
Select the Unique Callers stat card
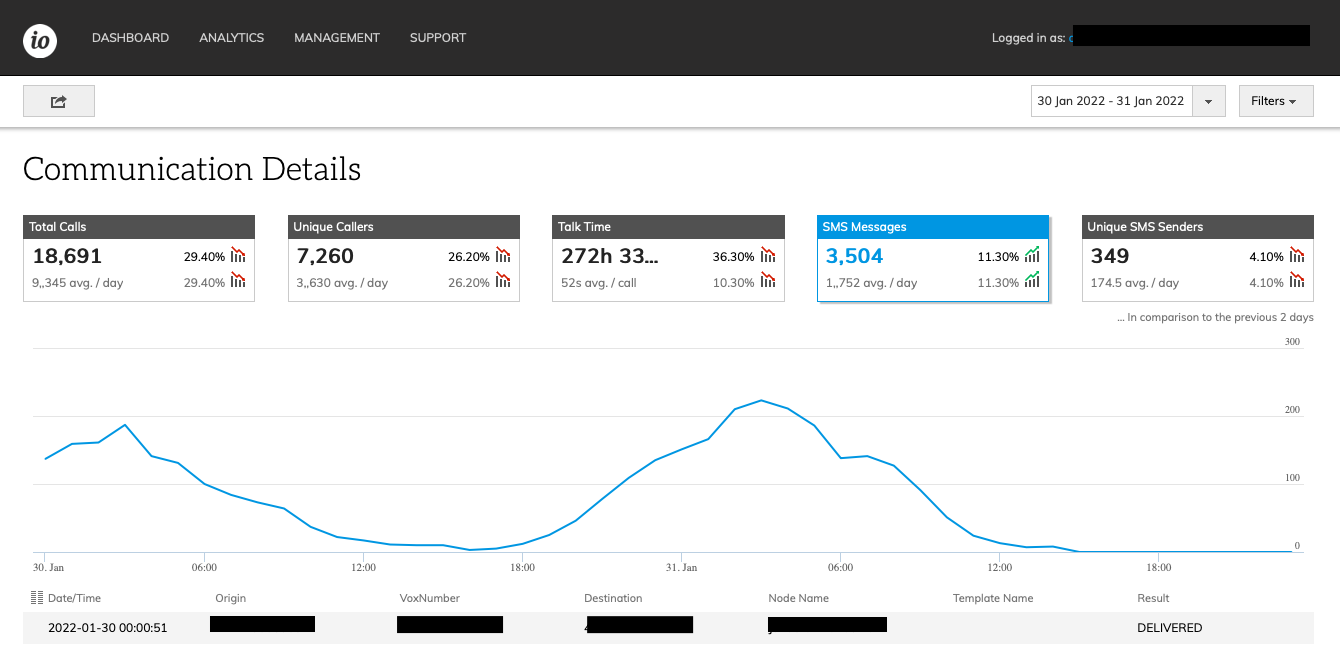coord(403,258)
